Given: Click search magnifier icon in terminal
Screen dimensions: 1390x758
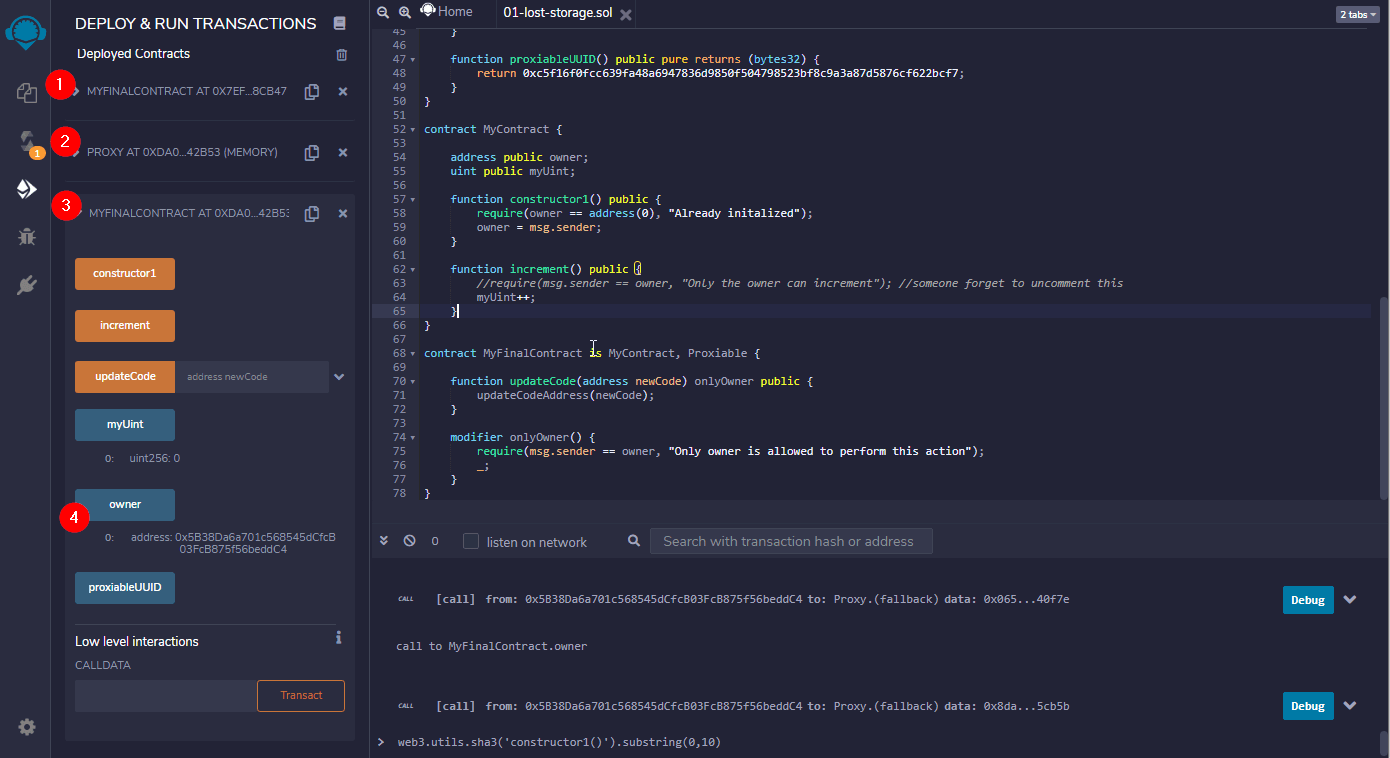Looking at the screenshot, I should (634, 541).
